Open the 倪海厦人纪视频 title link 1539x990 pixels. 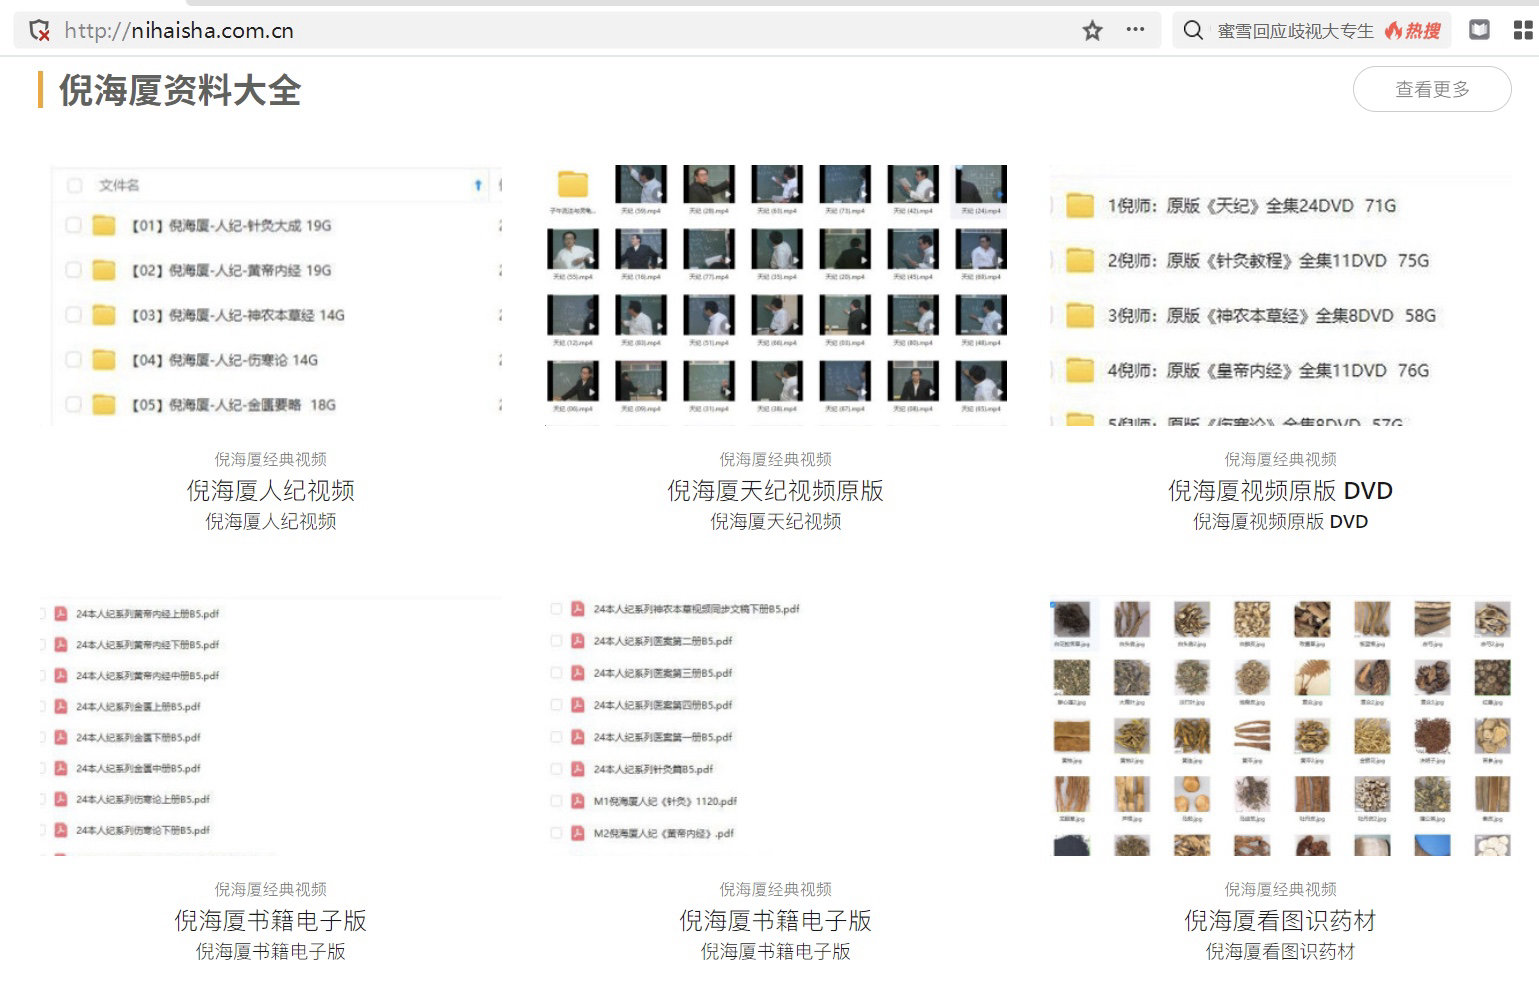tap(270, 491)
